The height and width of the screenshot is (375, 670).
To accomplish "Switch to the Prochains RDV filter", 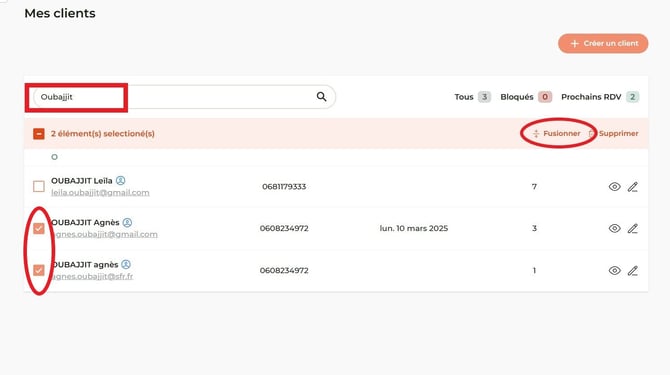I will (x=600, y=97).
